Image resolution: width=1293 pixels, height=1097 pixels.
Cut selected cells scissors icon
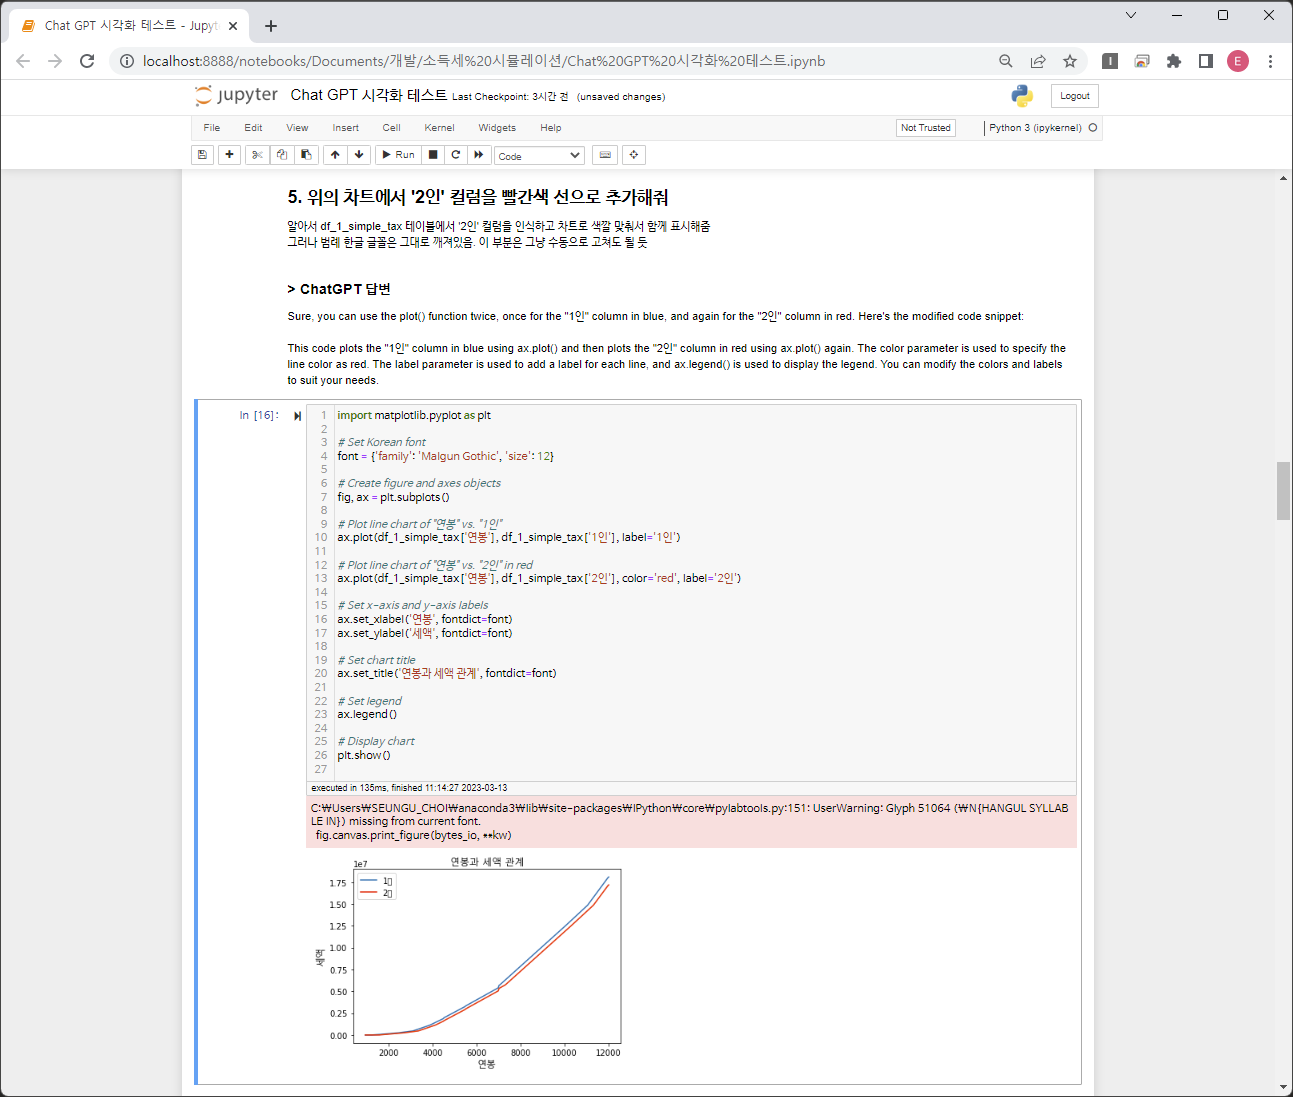(x=257, y=155)
